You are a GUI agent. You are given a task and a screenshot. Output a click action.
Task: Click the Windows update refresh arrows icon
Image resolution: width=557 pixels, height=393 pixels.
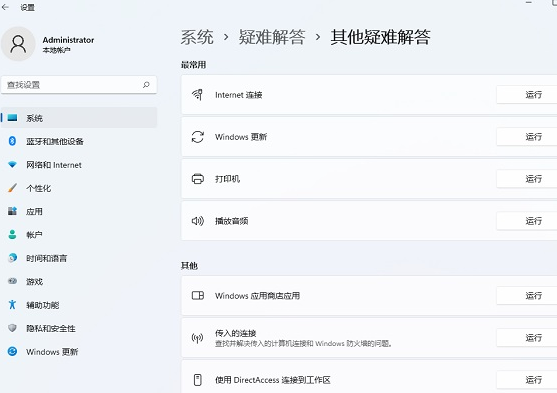click(x=198, y=137)
